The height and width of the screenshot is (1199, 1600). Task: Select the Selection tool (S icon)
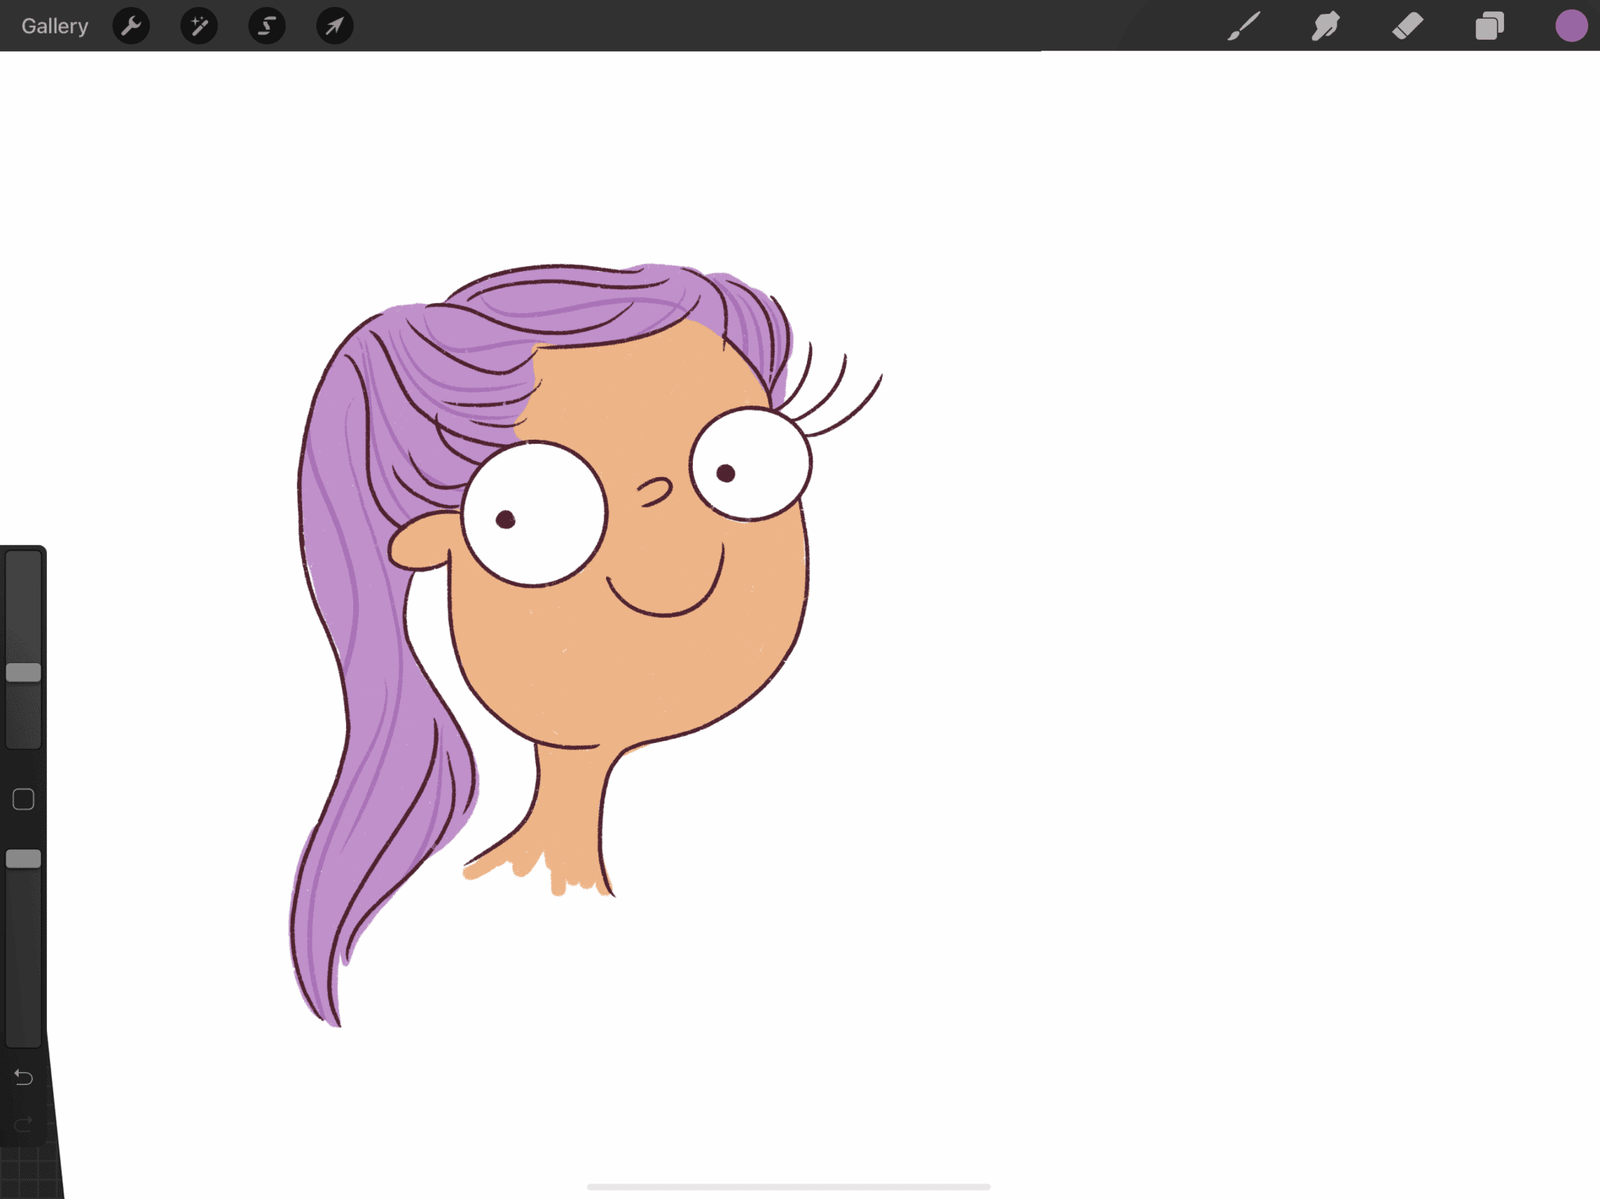point(266,26)
